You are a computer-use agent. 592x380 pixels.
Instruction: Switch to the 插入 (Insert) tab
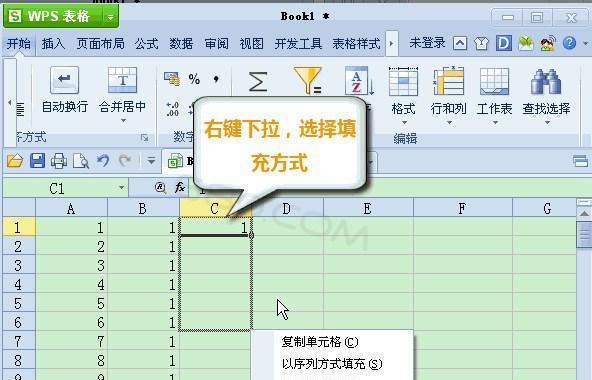[x=53, y=44]
